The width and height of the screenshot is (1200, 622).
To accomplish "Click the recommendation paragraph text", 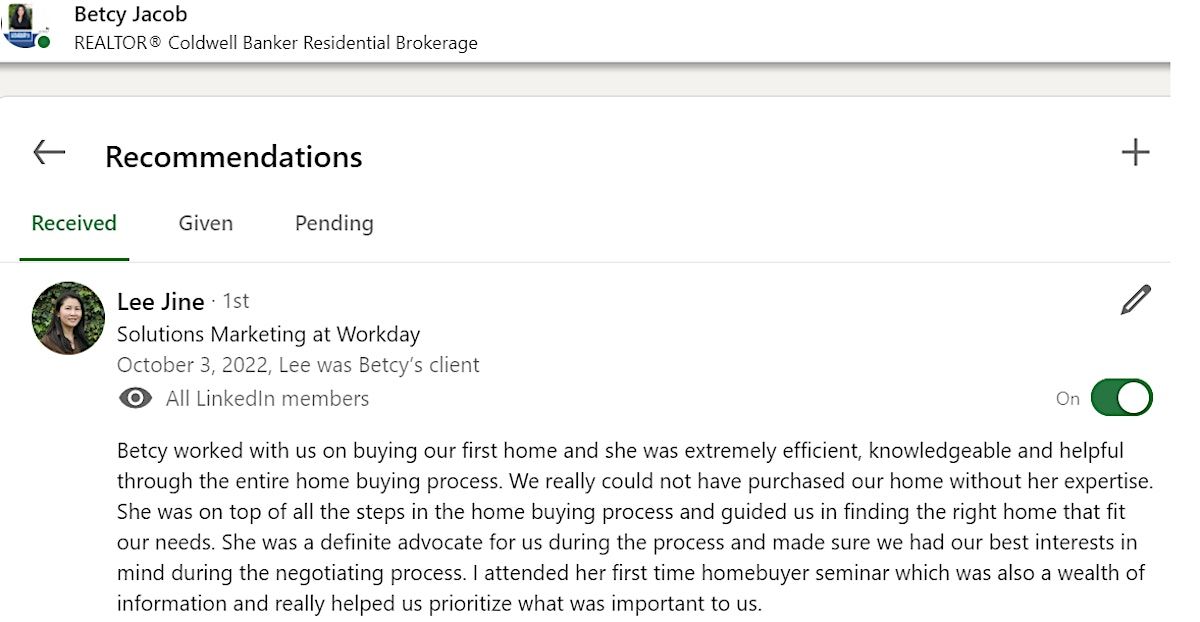I will click(630, 527).
